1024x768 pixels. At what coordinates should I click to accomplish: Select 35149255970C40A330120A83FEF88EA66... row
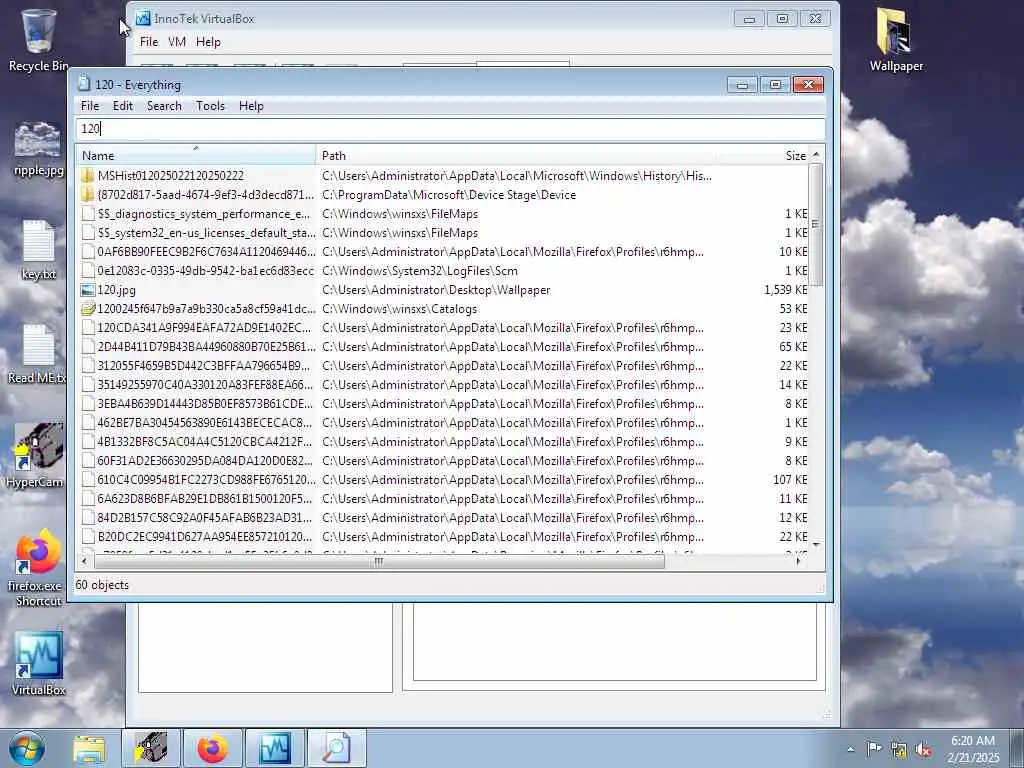pyautogui.click(x=443, y=385)
